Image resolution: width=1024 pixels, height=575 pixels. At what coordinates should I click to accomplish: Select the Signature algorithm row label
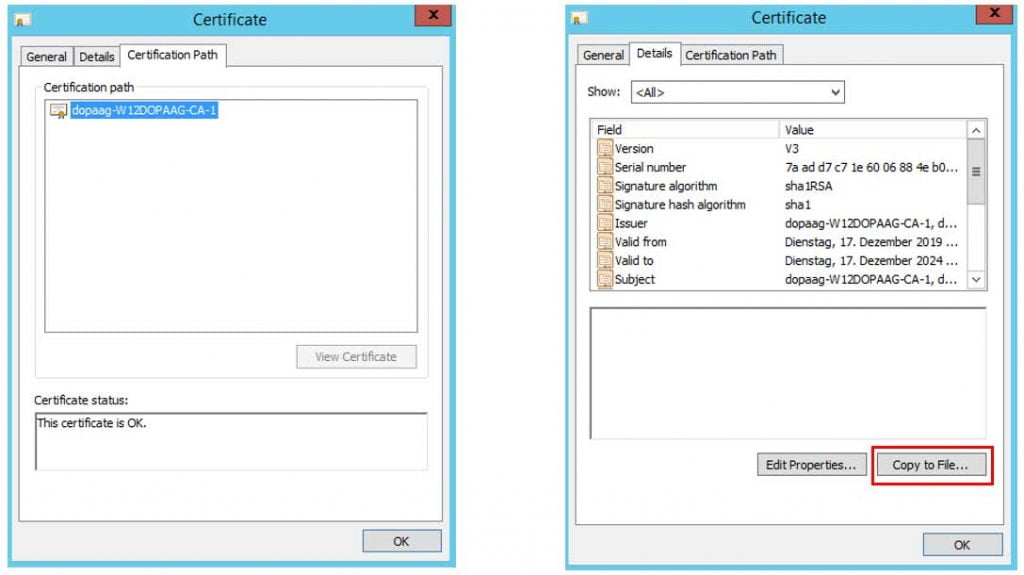point(666,186)
